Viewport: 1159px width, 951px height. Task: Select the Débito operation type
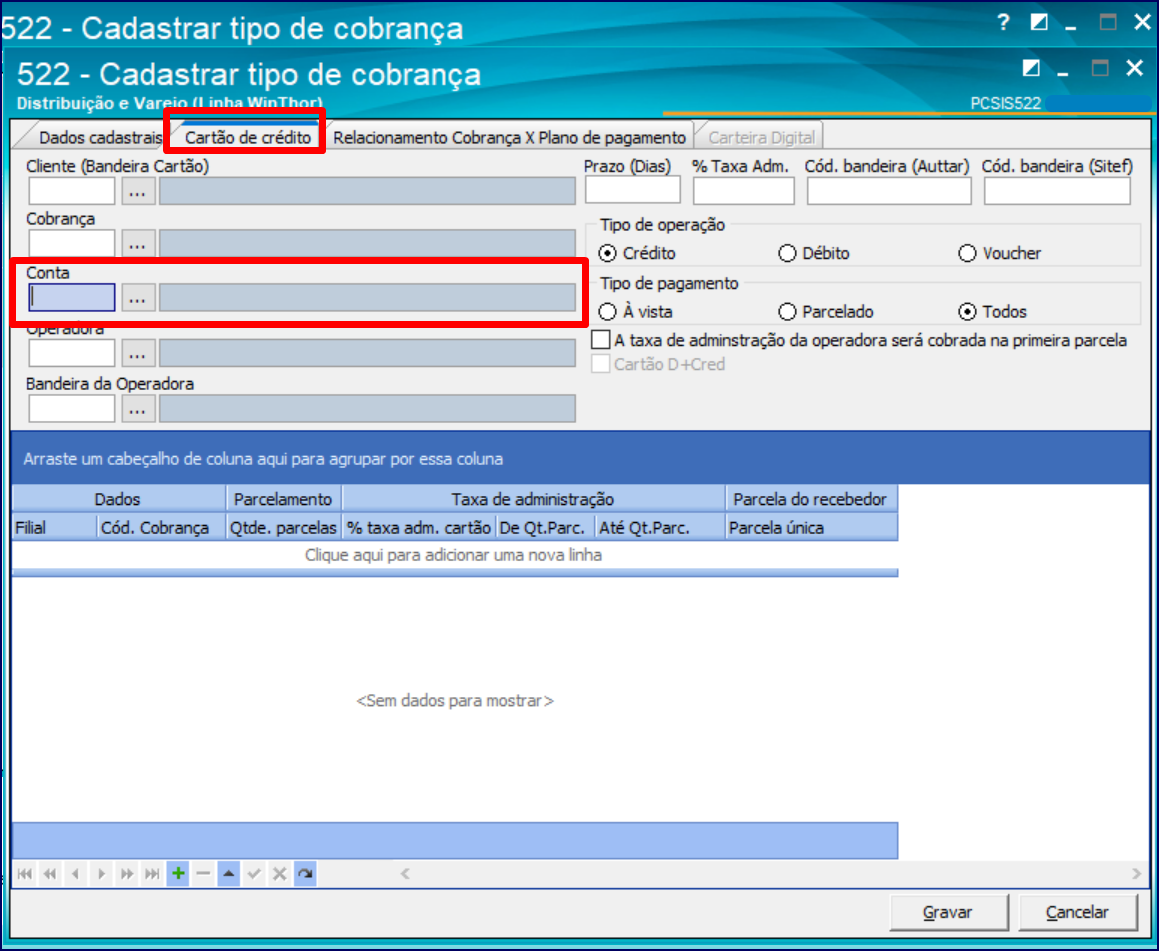[x=815, y=253]
